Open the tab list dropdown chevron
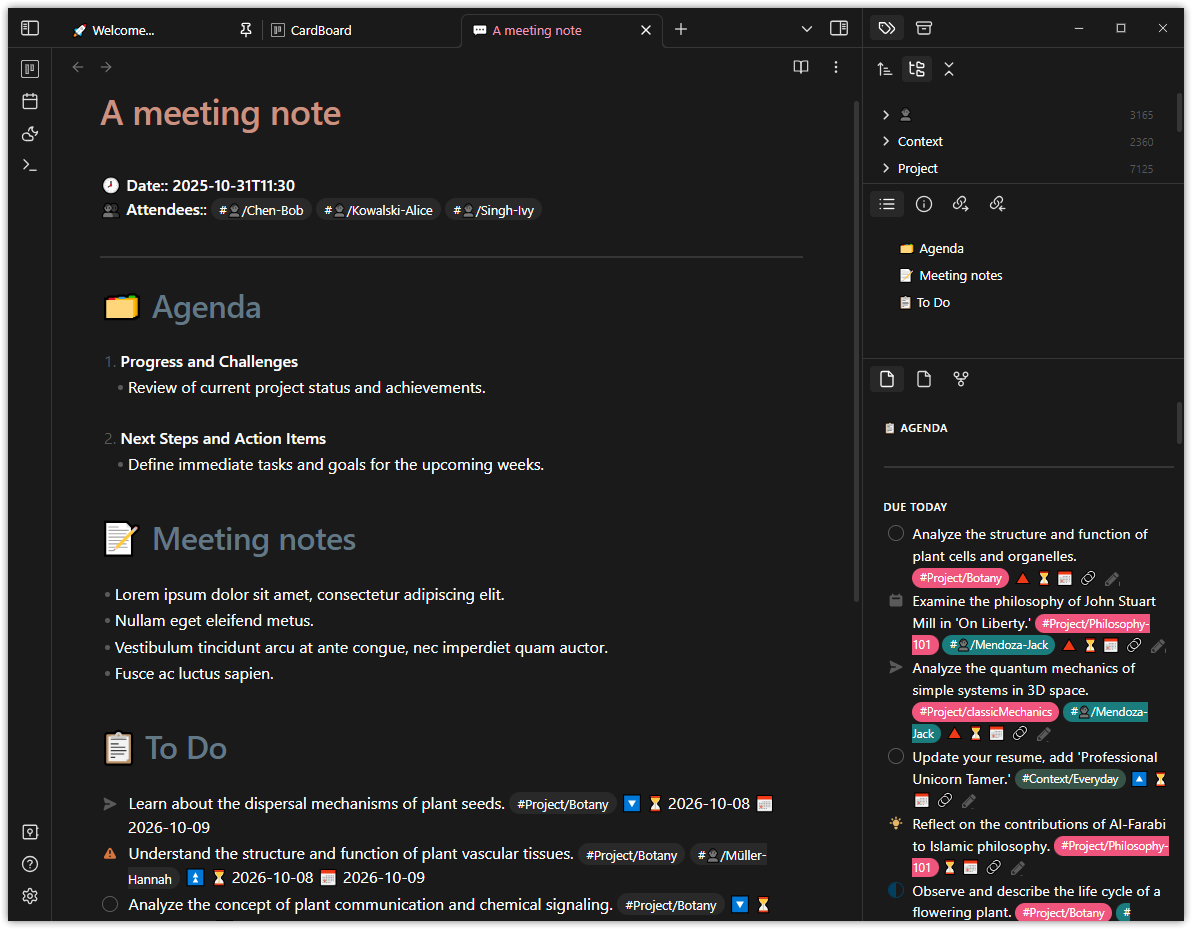The width and height of the screenshot is (1192, 929). click(x=807, y=29)
